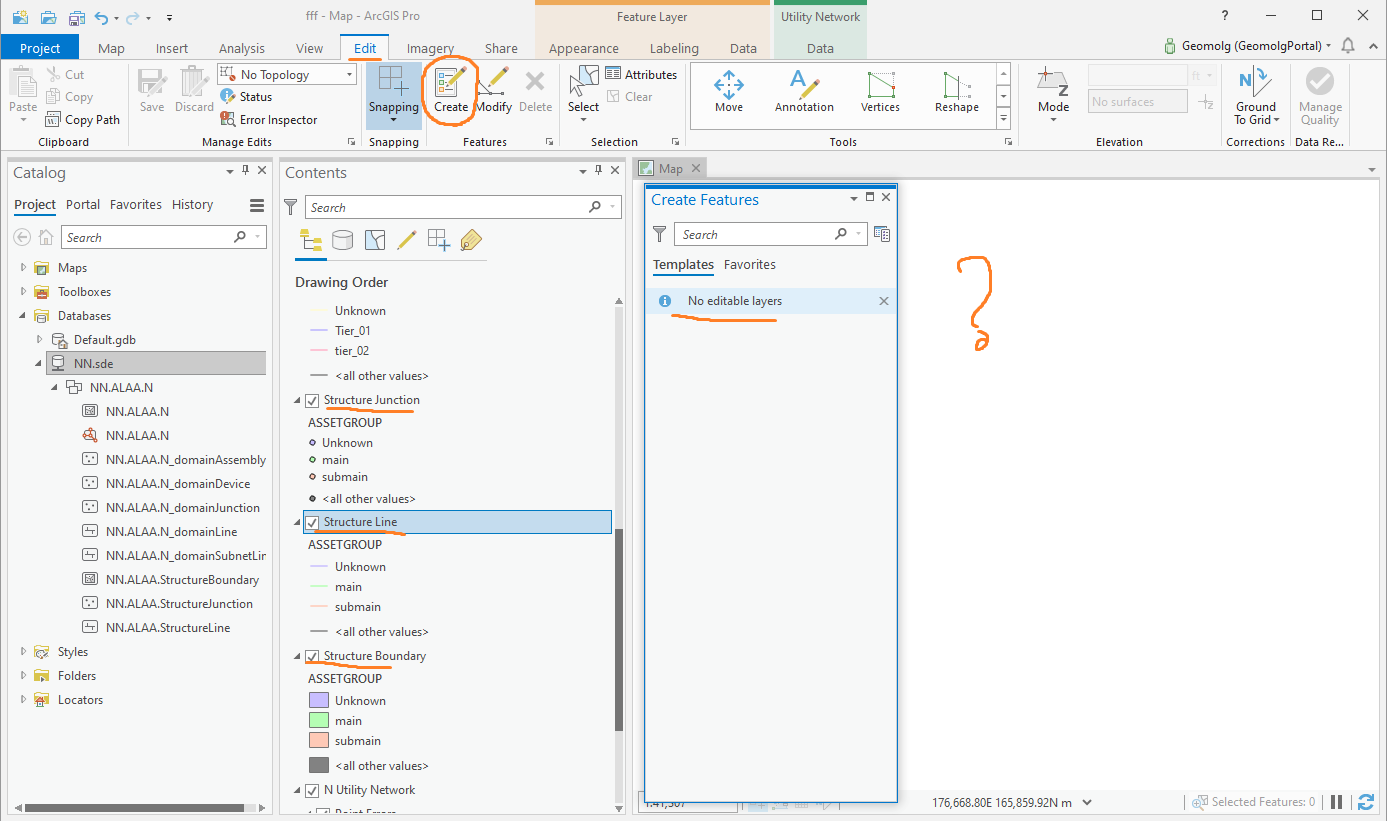
Task: Open the edit Status dialog
Action: click(245, 97)
